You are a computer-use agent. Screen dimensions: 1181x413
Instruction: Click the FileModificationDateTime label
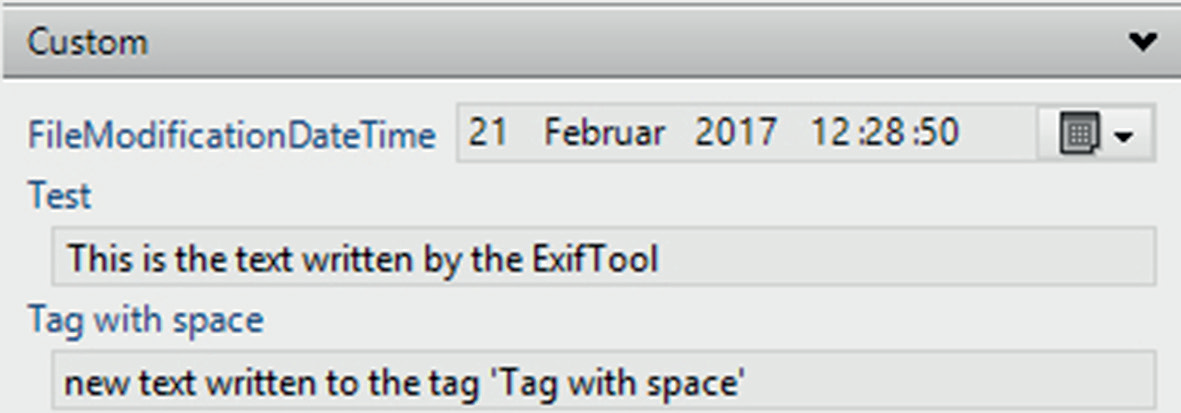[231, 135]
